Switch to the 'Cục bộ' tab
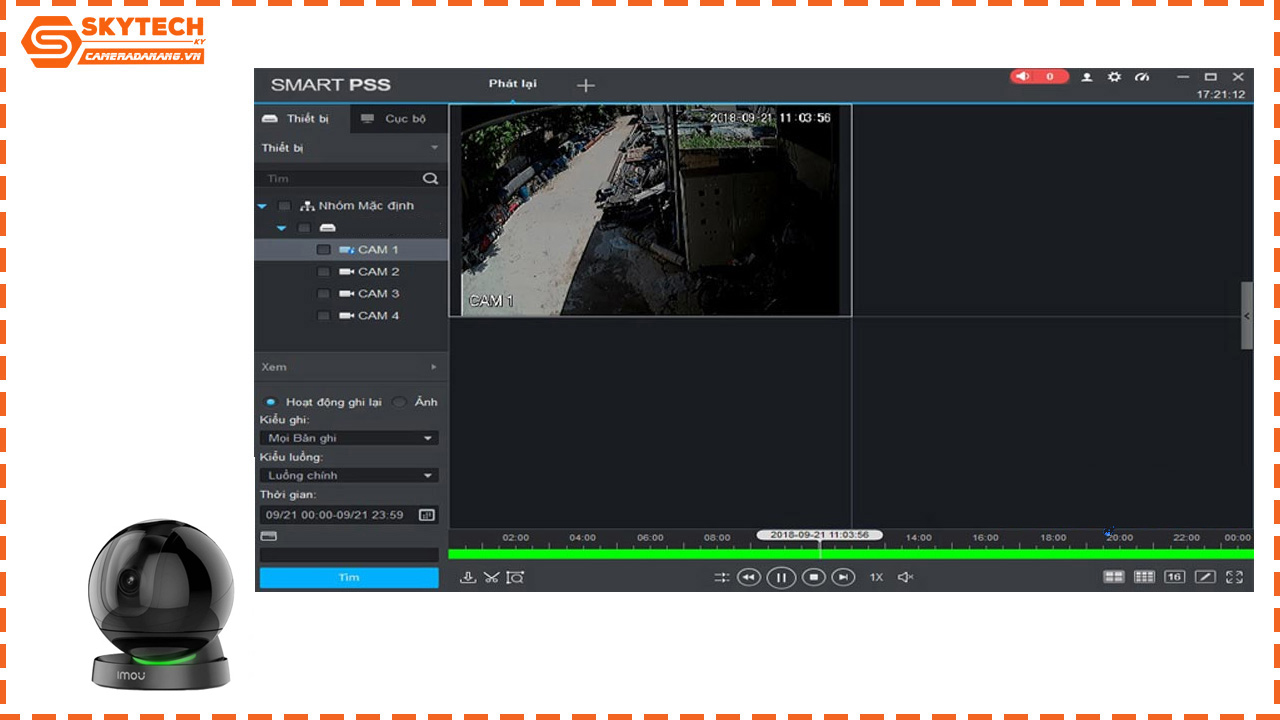The height and width of the screenshot is (720, 1280). click(x=396, y=118)
